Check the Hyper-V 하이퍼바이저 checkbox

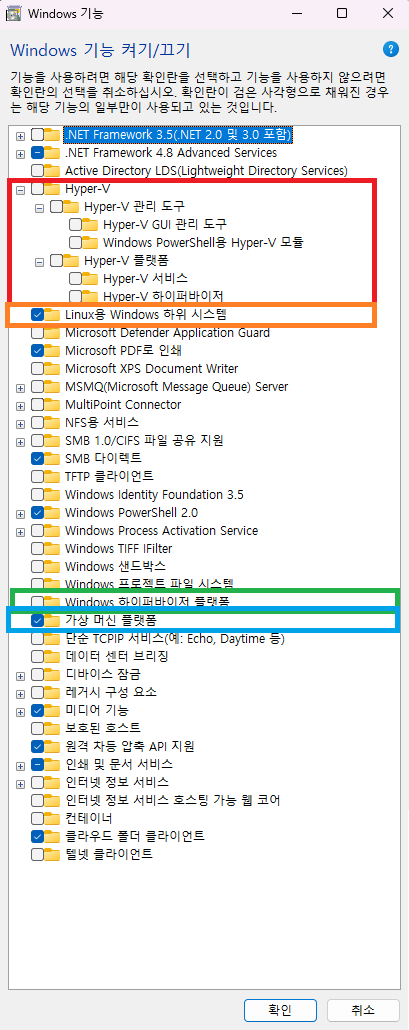75,296
